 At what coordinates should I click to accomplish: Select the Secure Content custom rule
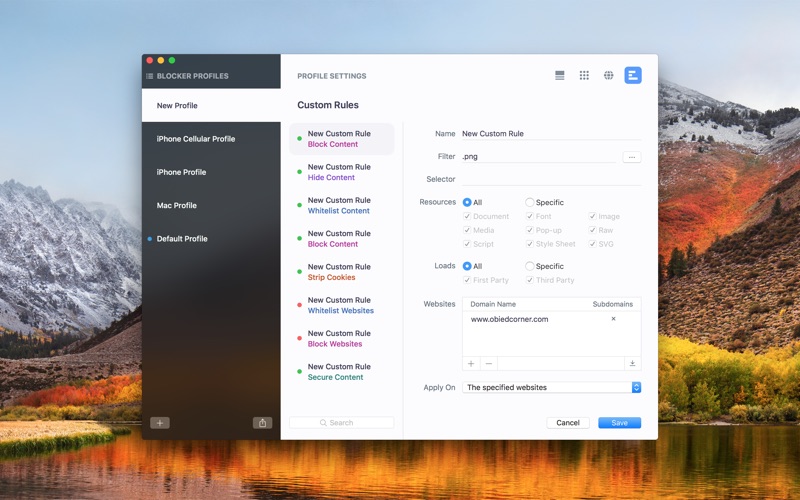342,371
